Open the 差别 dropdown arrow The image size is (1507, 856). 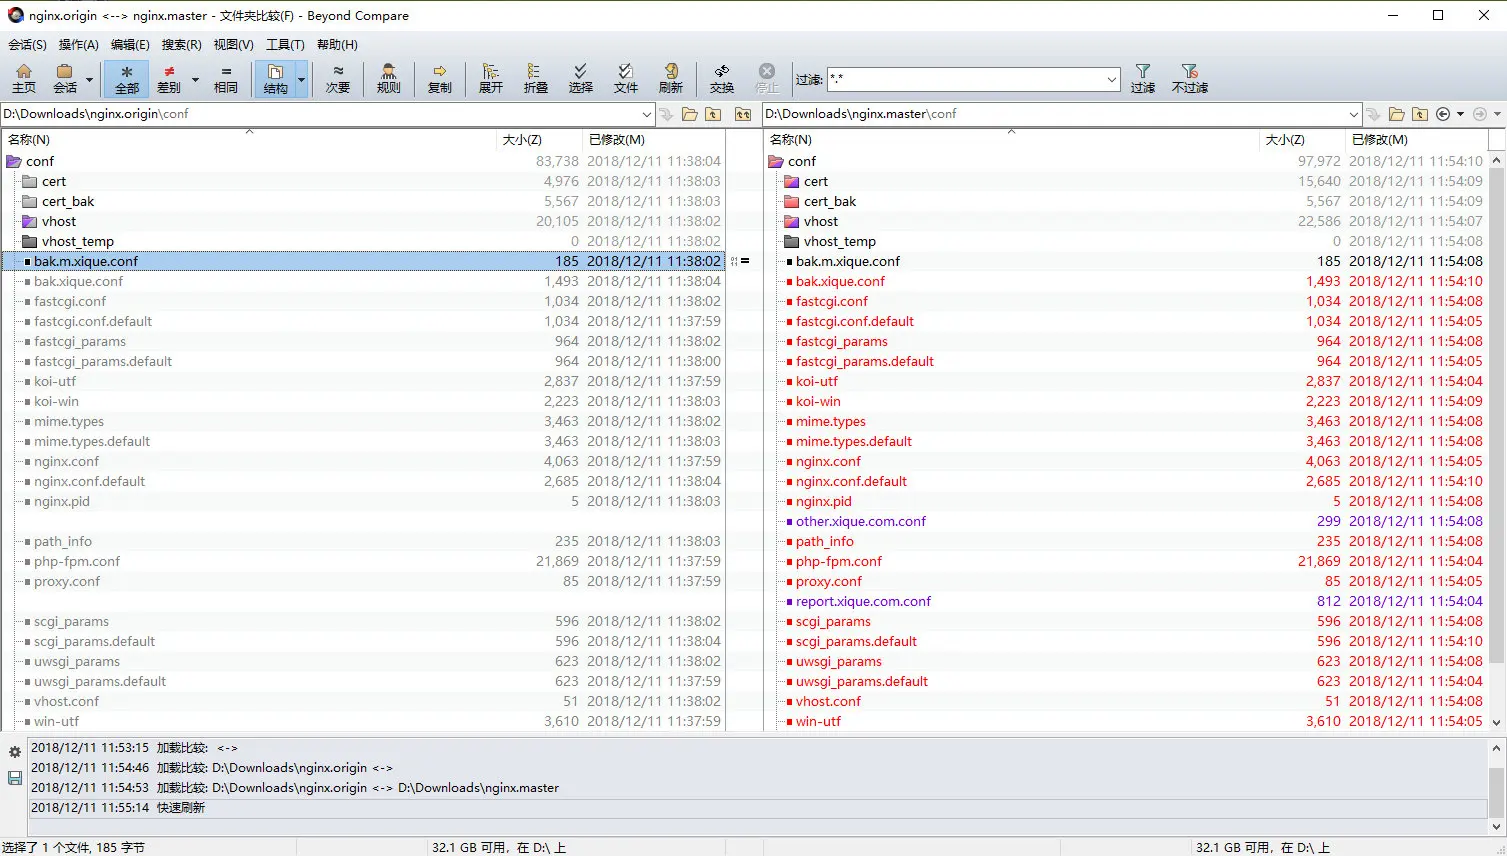point(195,80)
